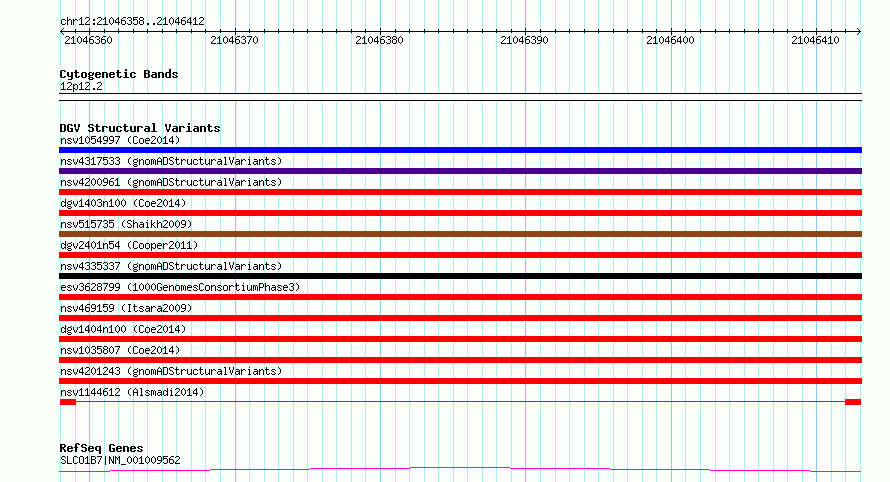Open the nsv4317533 (gnomADStructuralVariants) label
Viewport: 890px width, 482px height.
(171, 161)
